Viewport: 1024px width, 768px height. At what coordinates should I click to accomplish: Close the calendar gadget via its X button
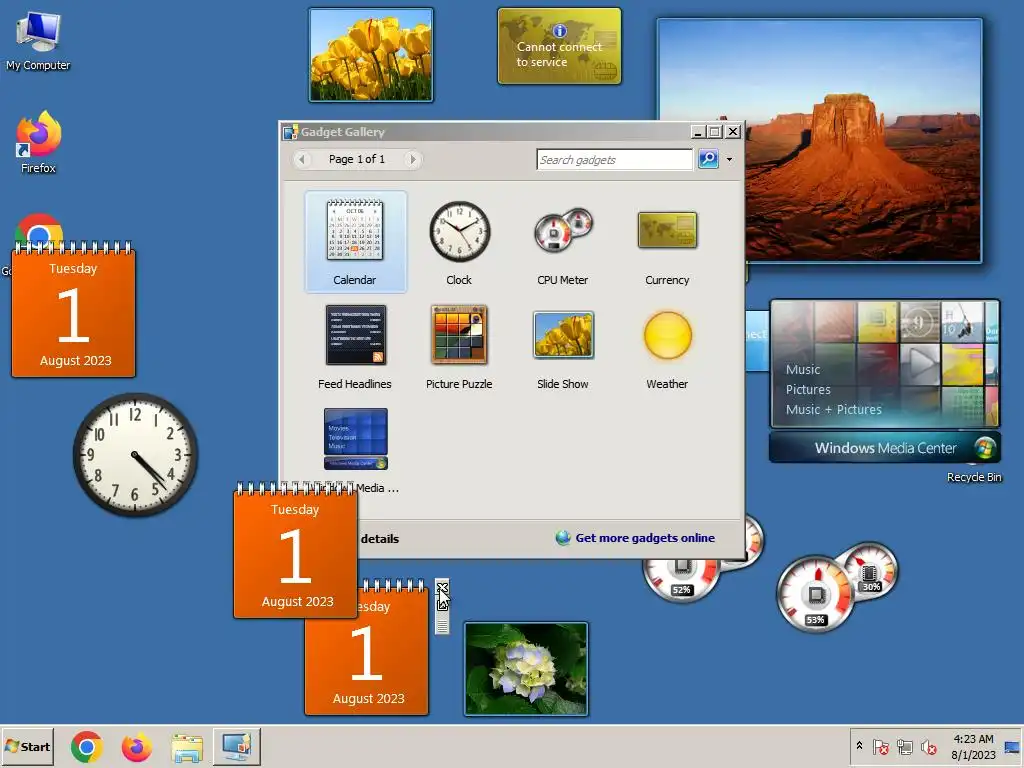click(x=442, y=588)
